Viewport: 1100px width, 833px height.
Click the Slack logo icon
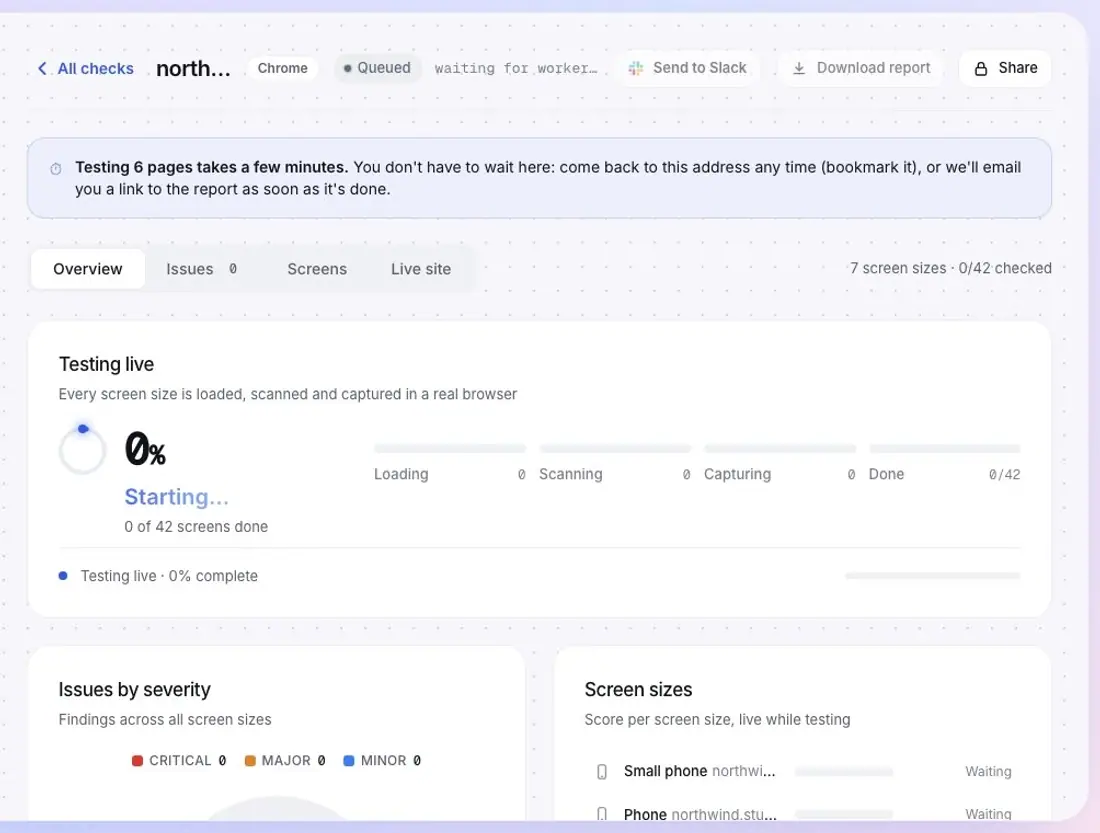[636, 68]
